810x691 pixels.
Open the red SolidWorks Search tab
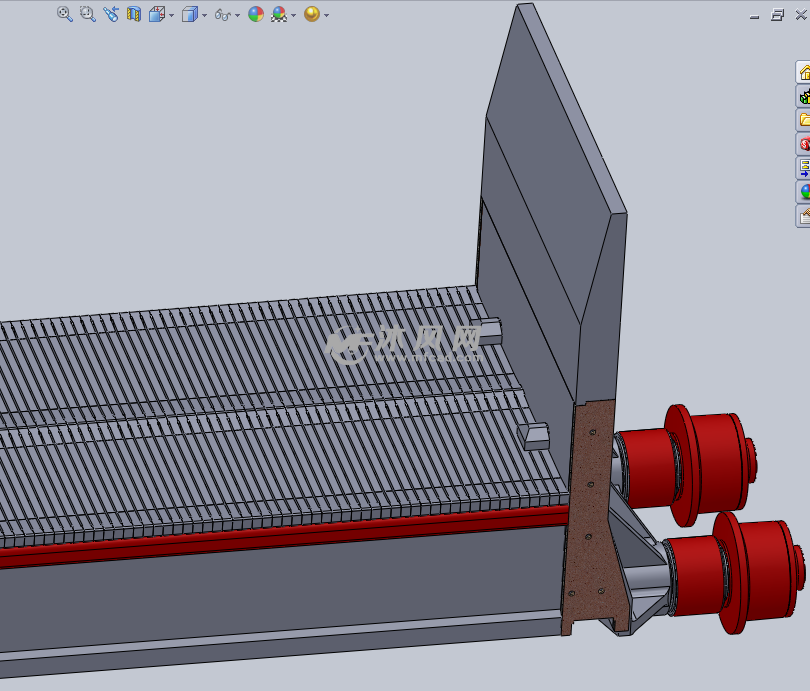point(803,144)
